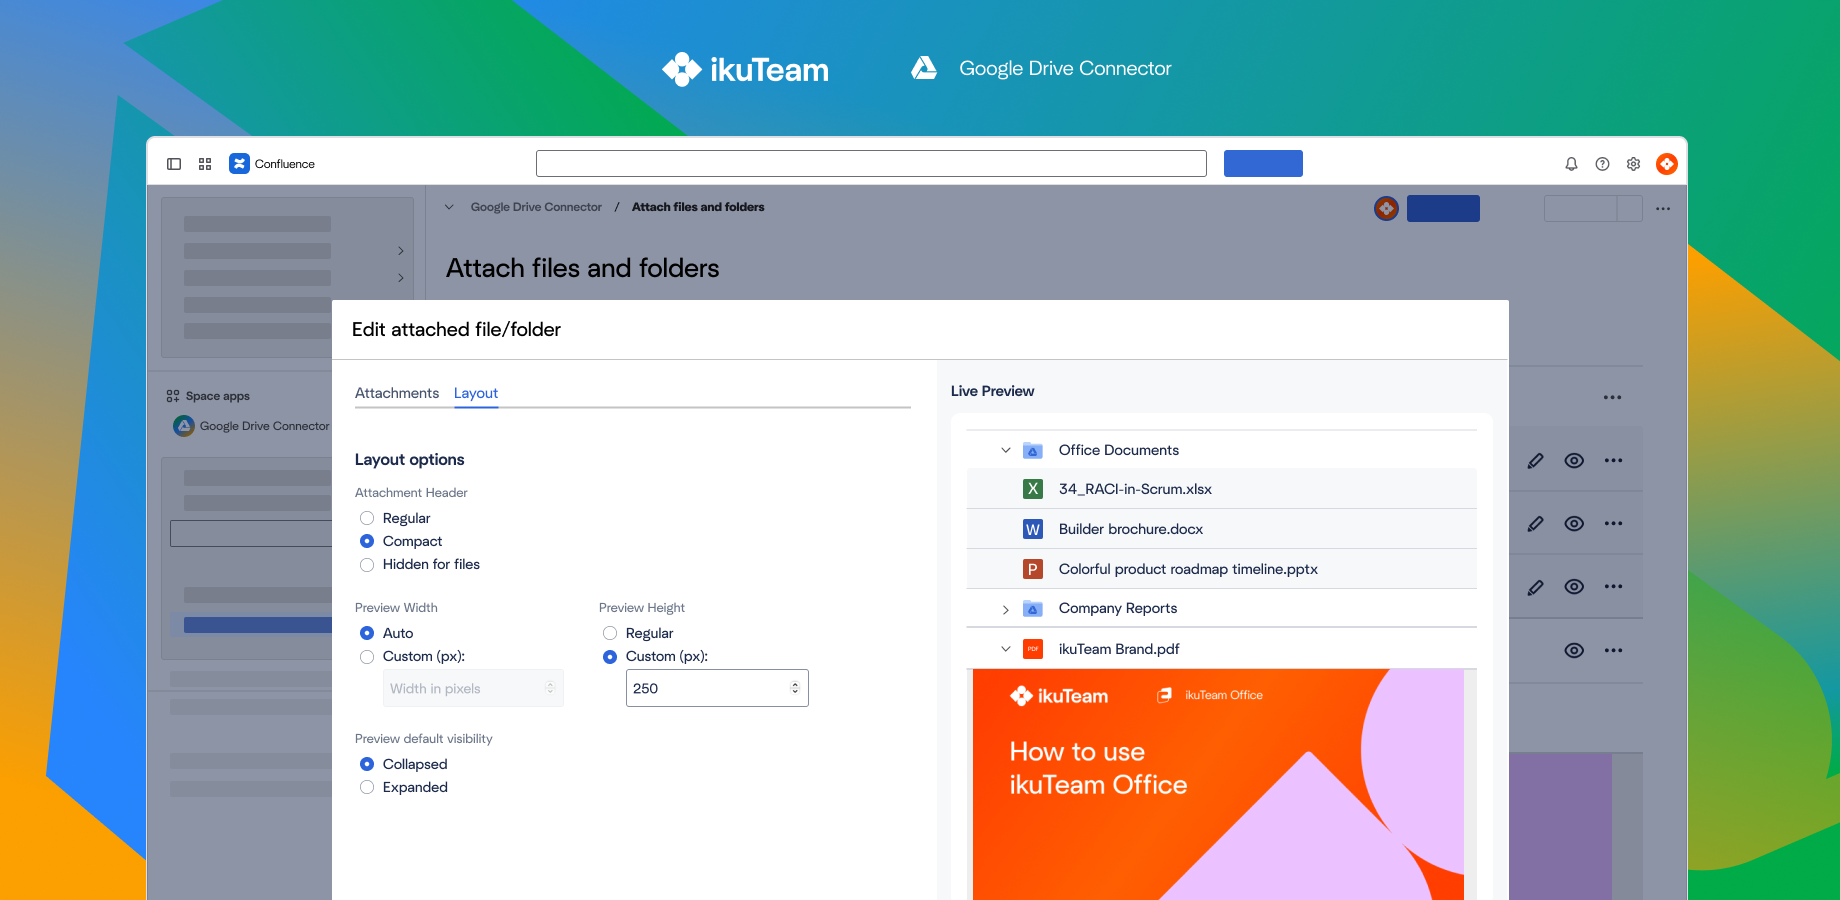Click the Confluence app logo icon
Screen dimensions: 1840x900
pos(239,163)
